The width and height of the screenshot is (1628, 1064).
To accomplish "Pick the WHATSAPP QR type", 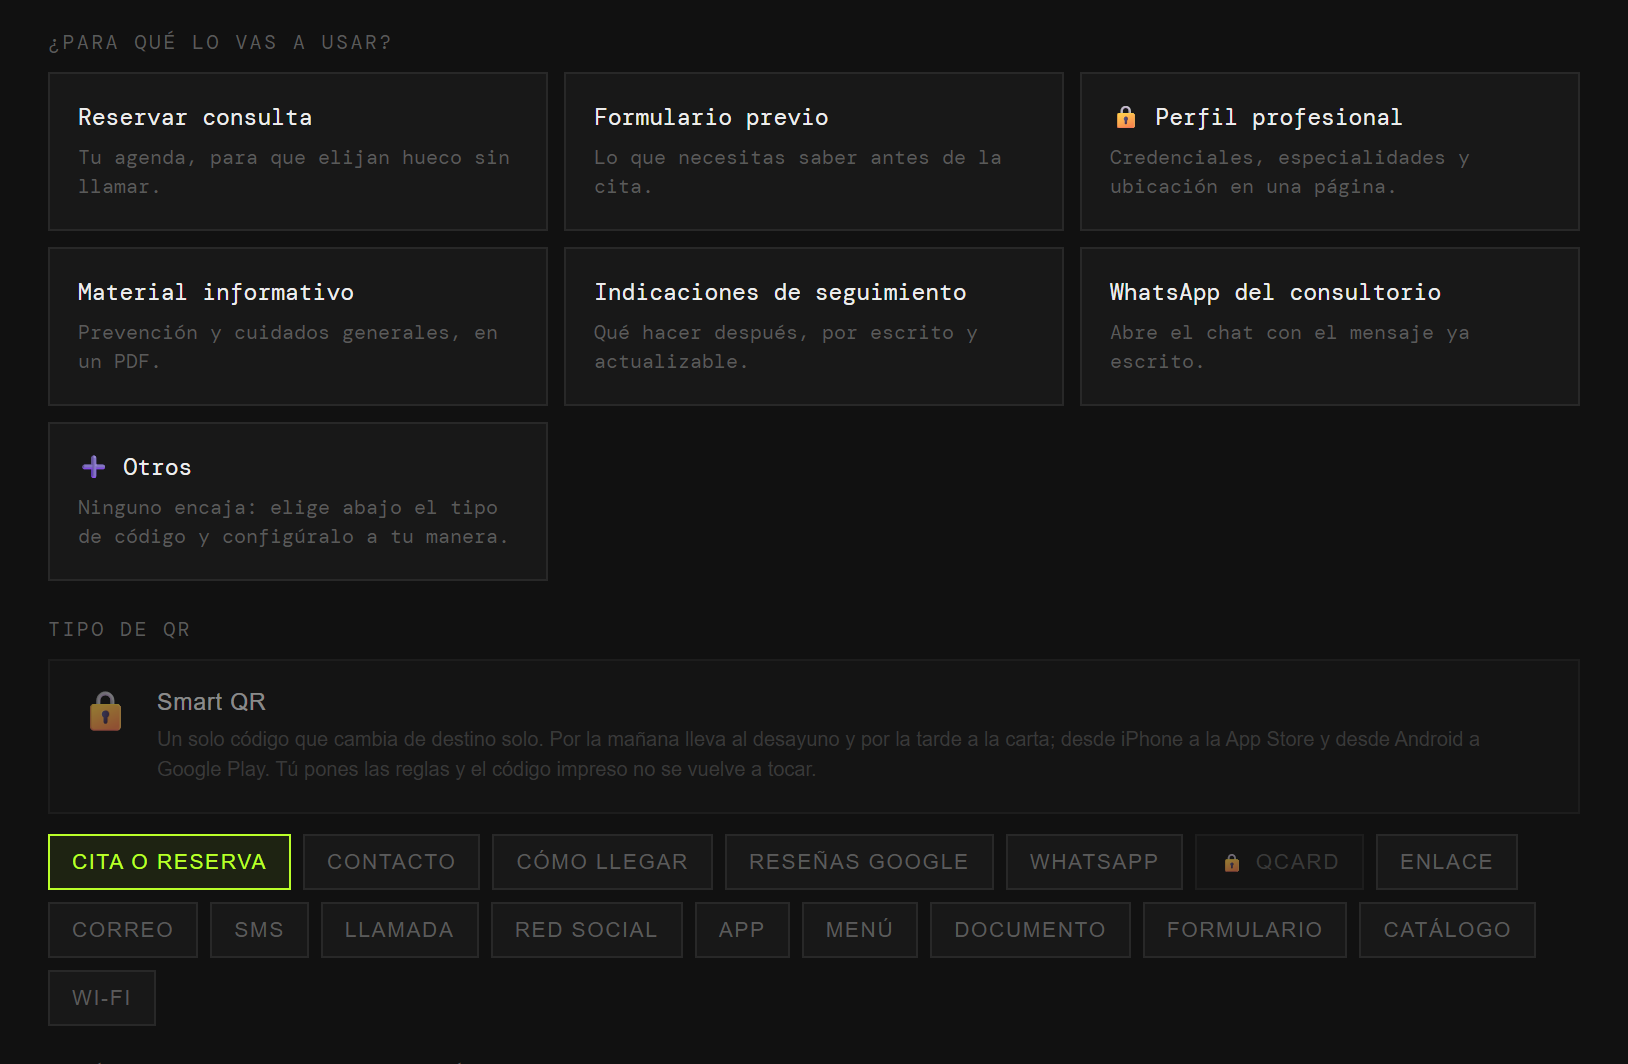I will 1094,862.
